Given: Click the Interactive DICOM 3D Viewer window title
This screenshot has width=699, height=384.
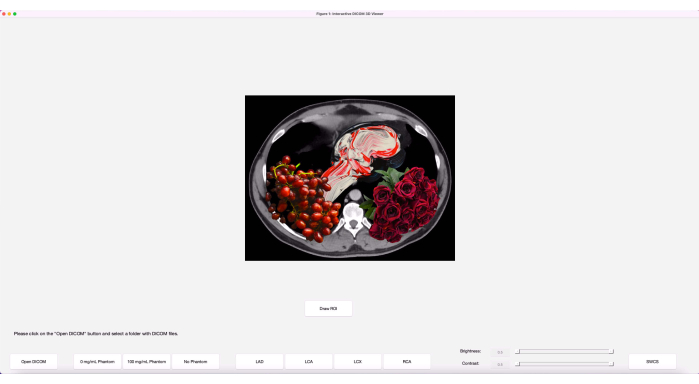Looking at the screenshot, I should click(350, 14).
